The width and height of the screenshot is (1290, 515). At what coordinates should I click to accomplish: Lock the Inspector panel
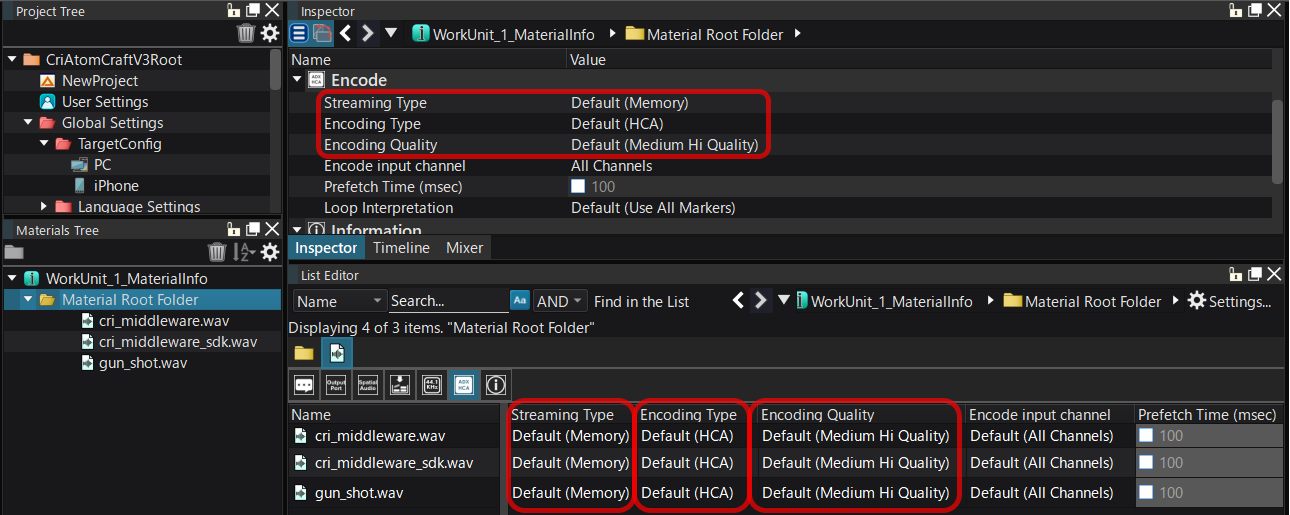[x=1235, y=10]
